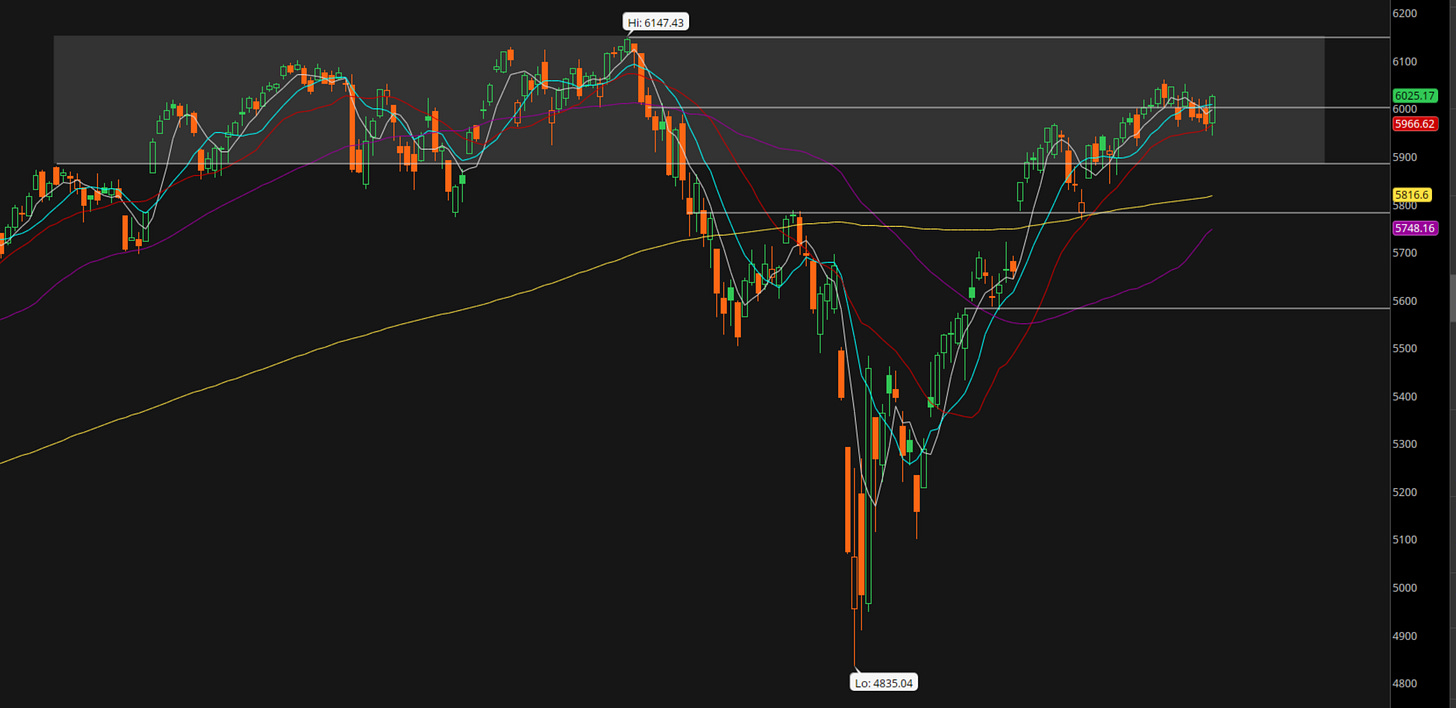
Task: Click the 5700 price axis label
Action: [x=1405, y=253]
